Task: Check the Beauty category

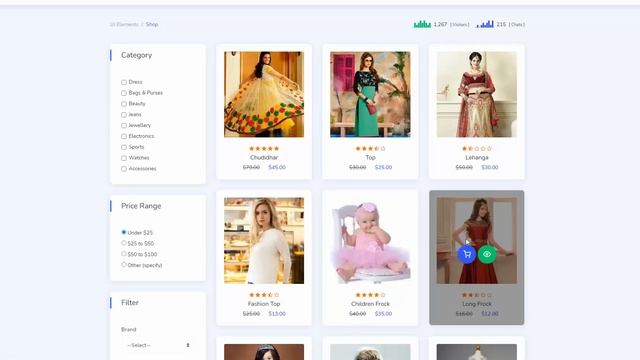Action: click(124, 104)
